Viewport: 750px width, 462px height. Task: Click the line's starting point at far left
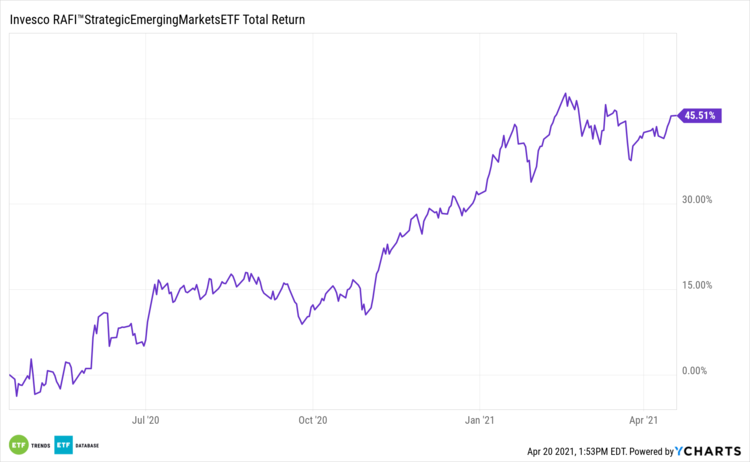coord(10,375)
